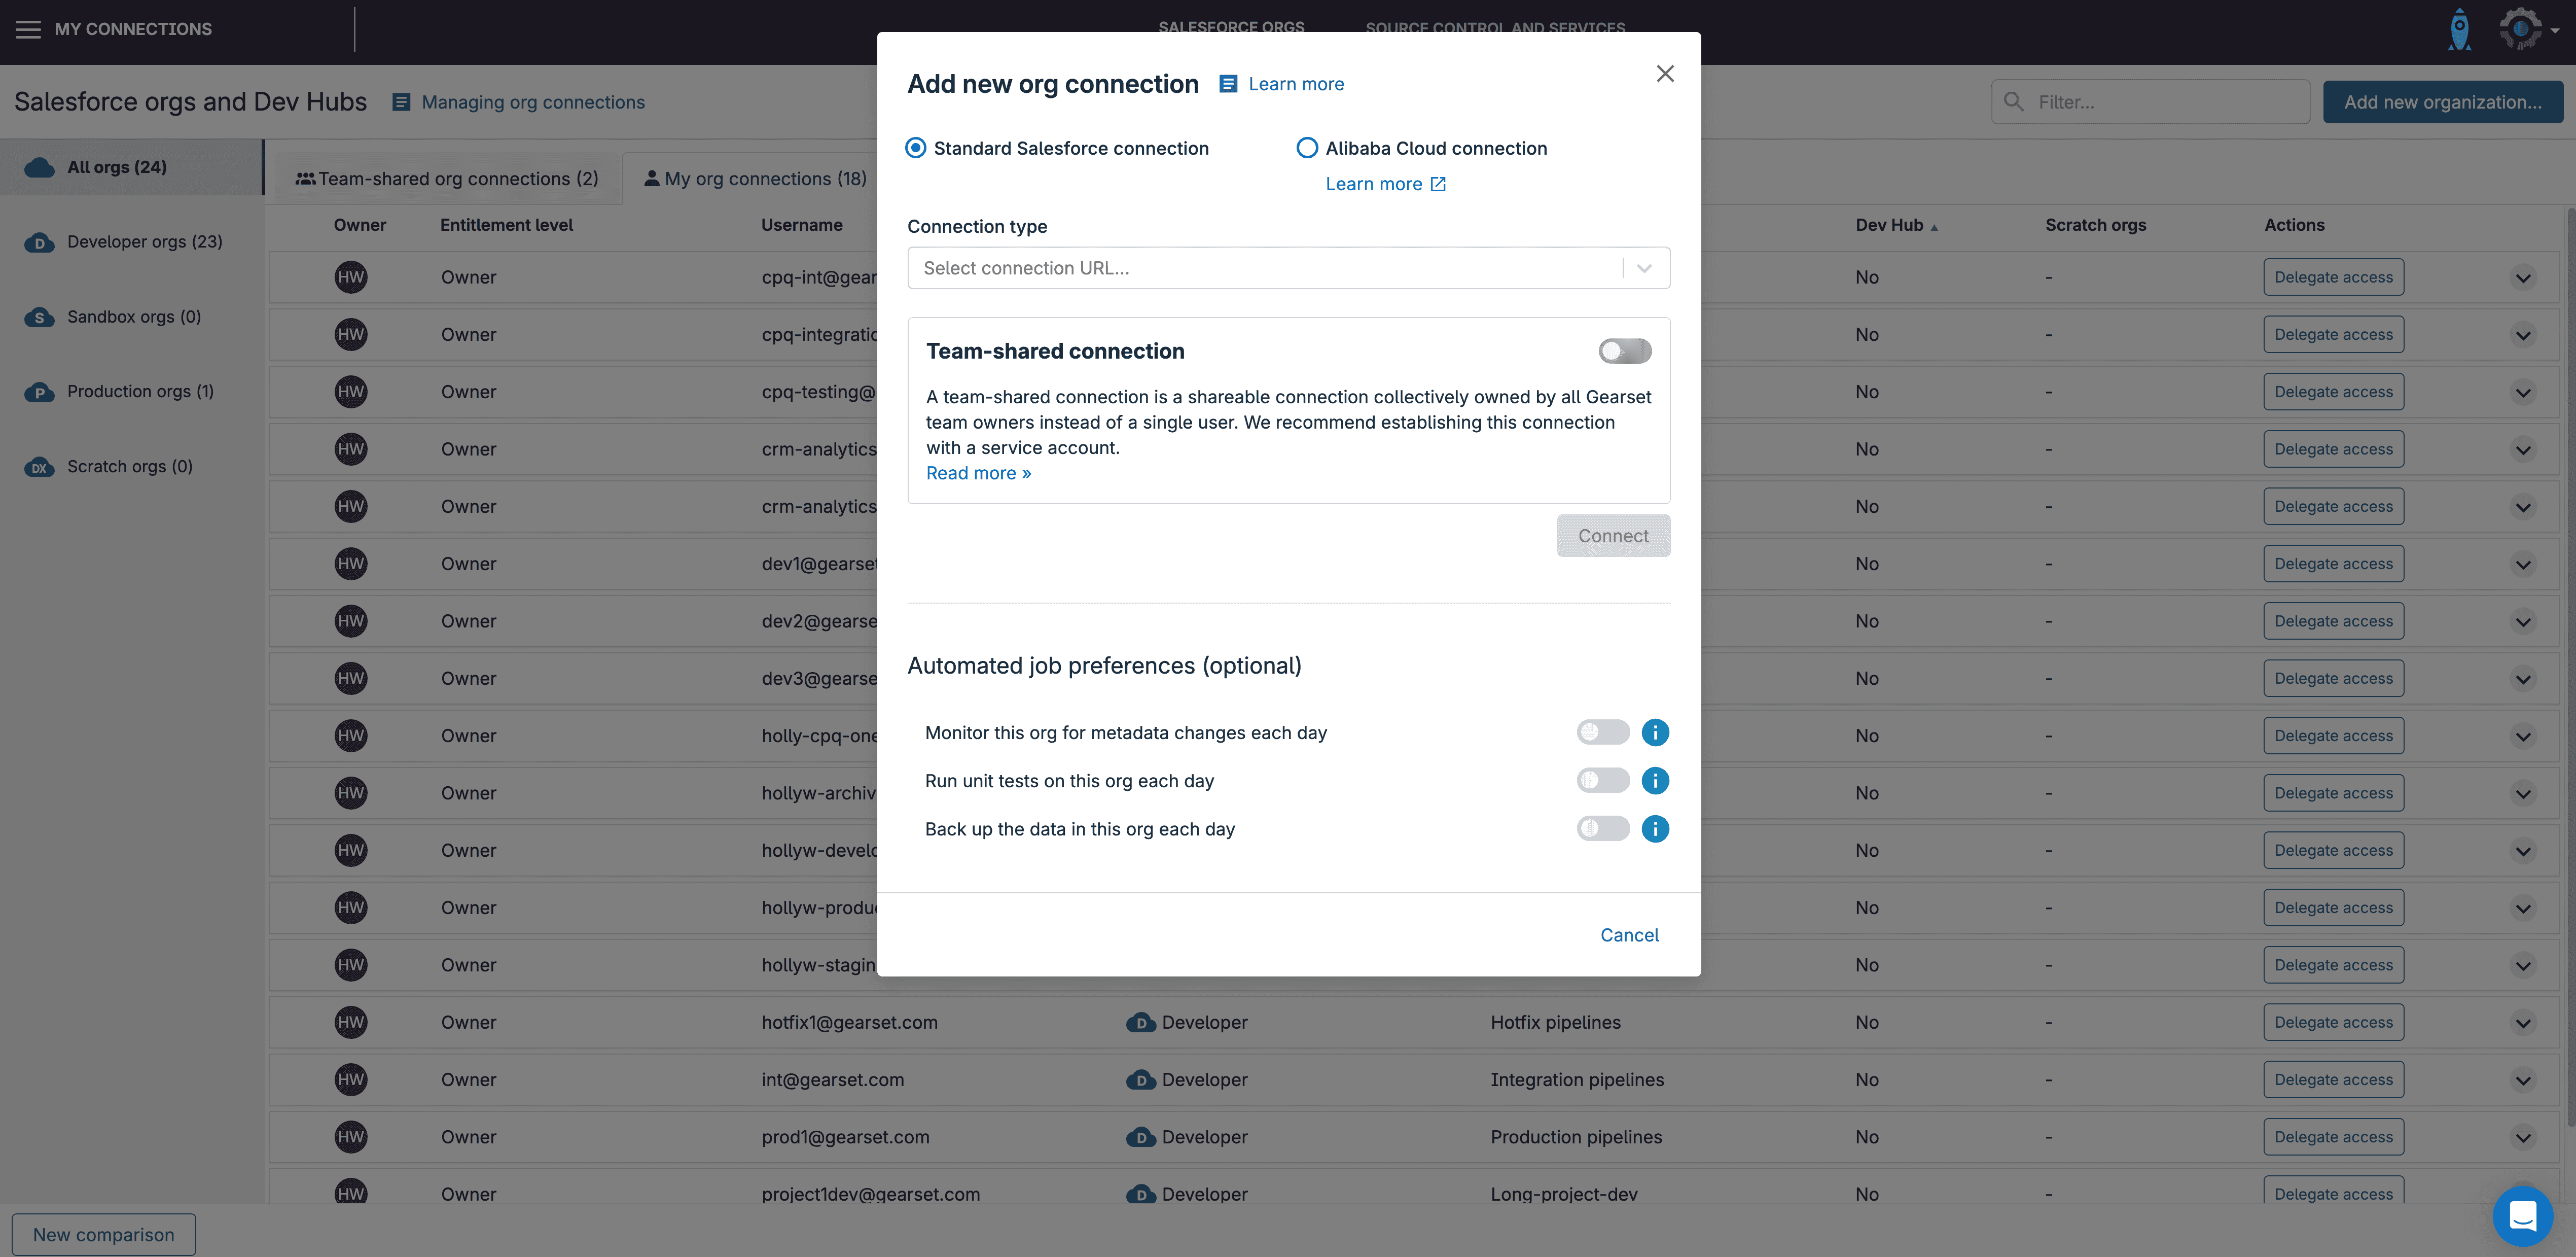The width and height of the screenshot is (2576, 1257).
Task: Click info icon for unit tests
Action: click(x=1655, y=781)
